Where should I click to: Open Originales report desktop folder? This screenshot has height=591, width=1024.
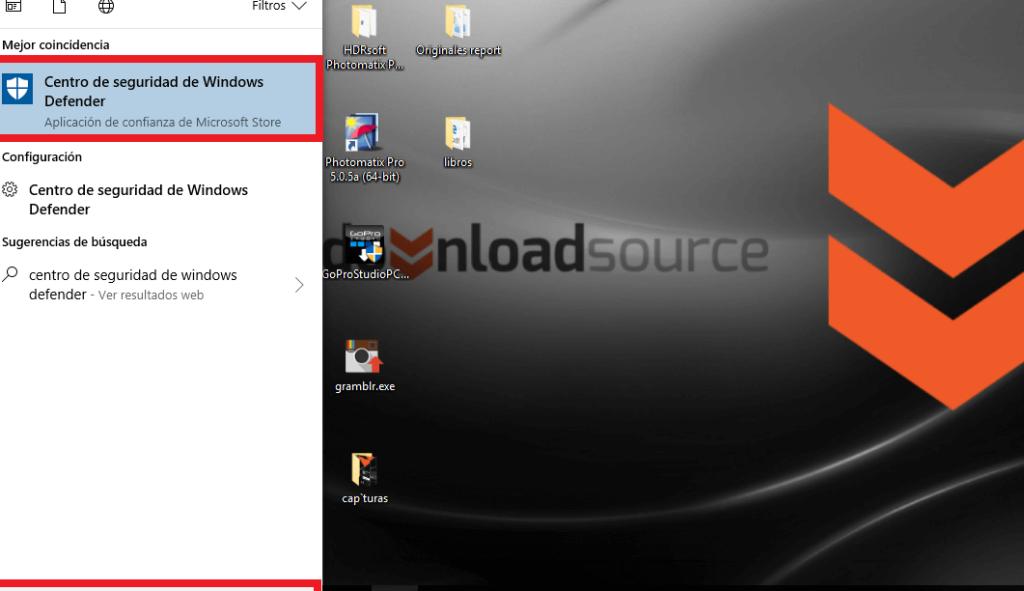click(458, 31)
